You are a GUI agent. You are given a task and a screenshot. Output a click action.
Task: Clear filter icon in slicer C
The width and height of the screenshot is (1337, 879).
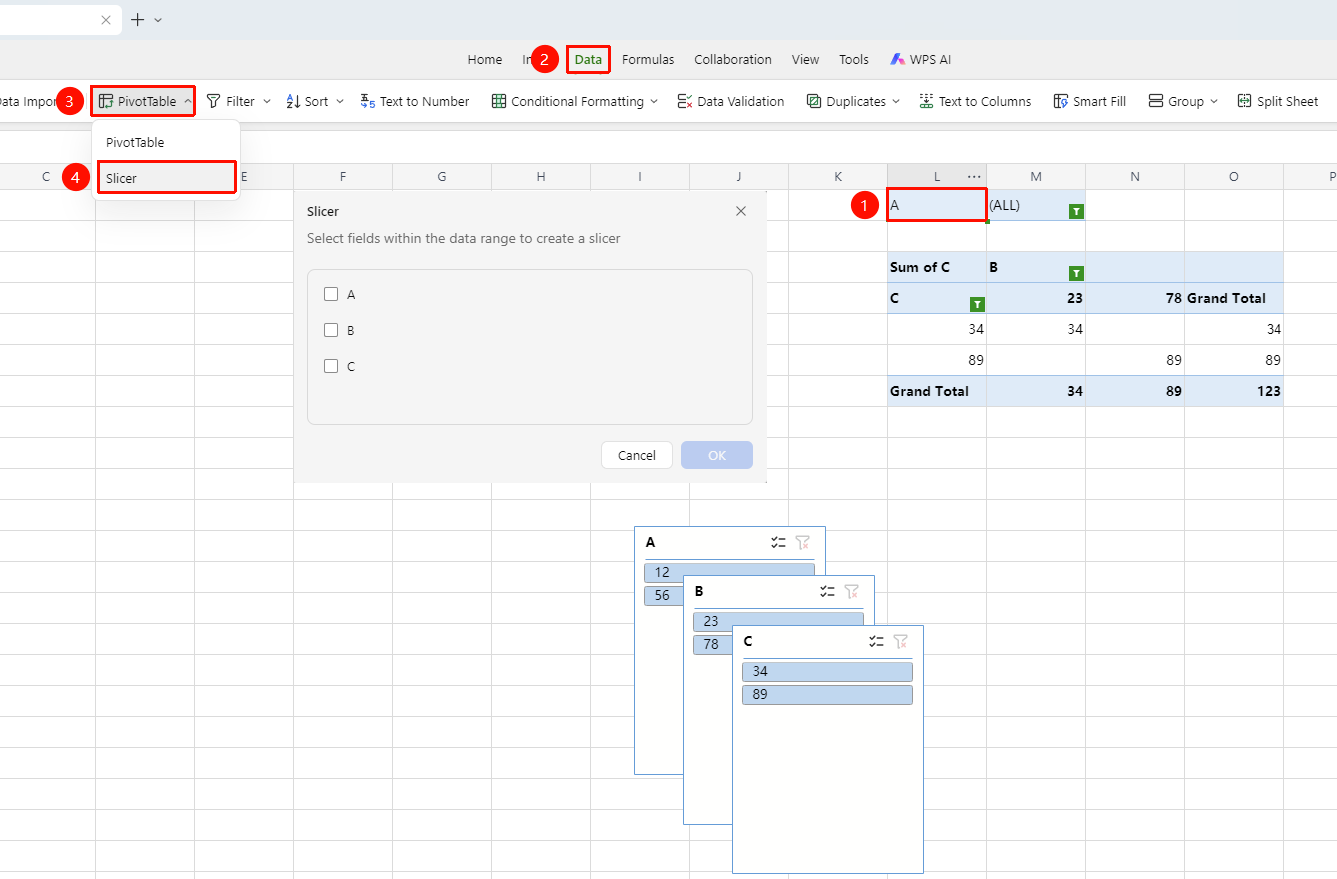click(x=901, y=641)
